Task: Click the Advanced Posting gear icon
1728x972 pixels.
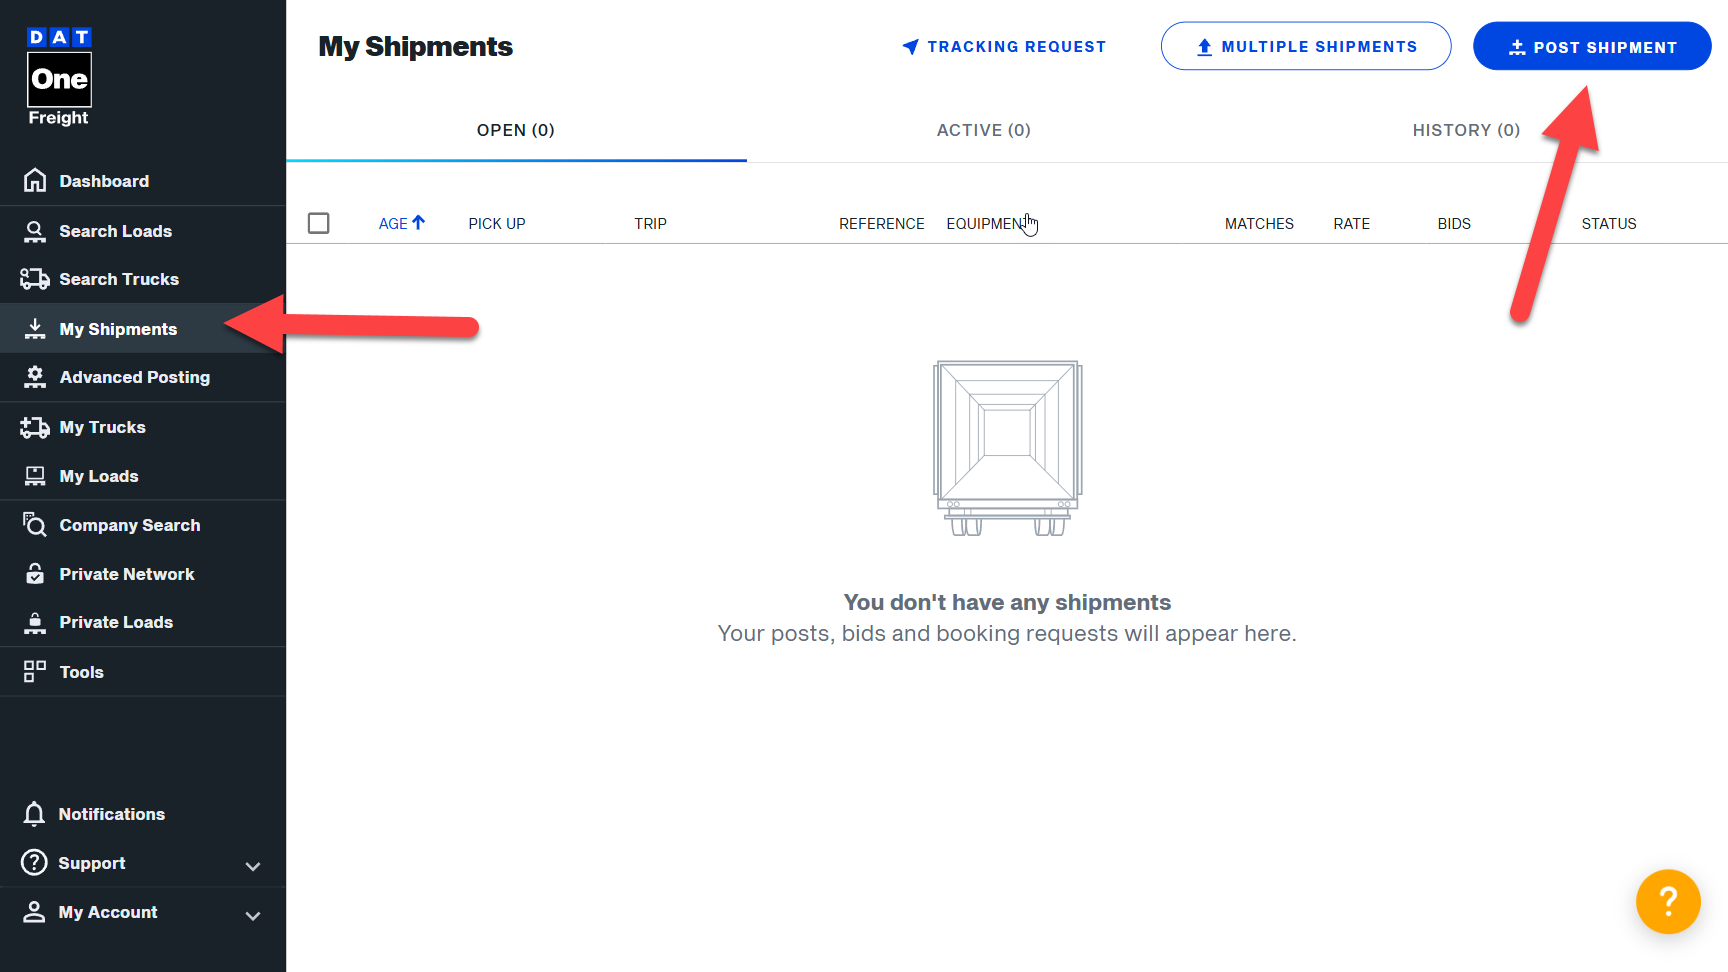Action: [35, 377]
